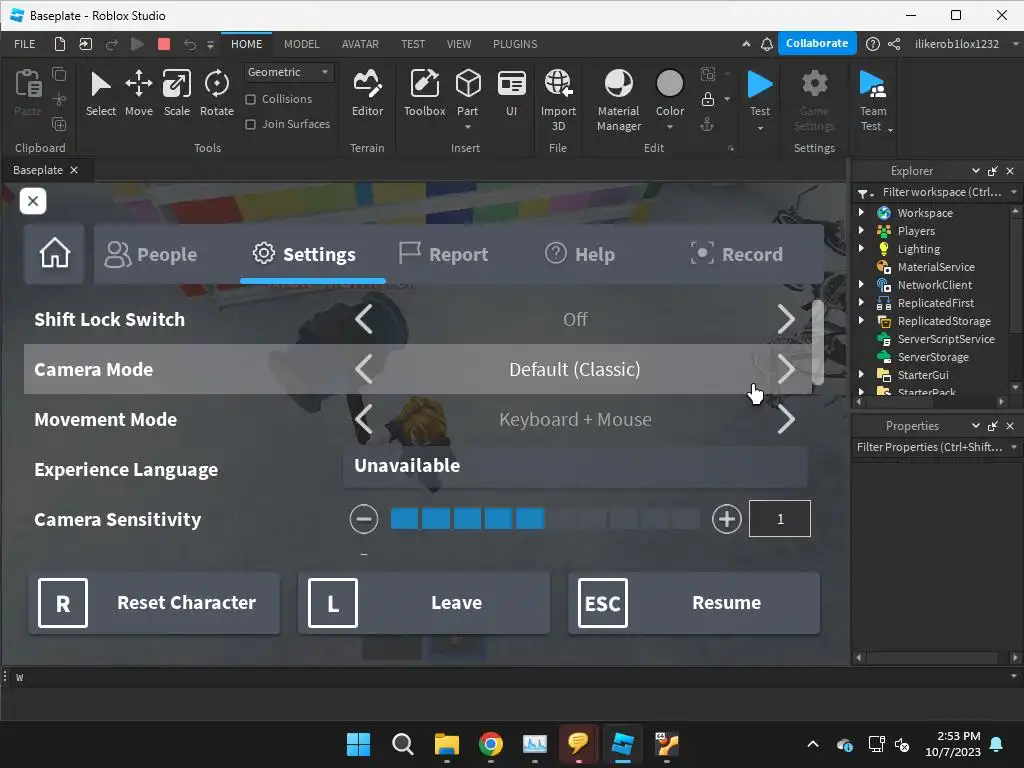Open the Terrain Editor

pos(367,93)
